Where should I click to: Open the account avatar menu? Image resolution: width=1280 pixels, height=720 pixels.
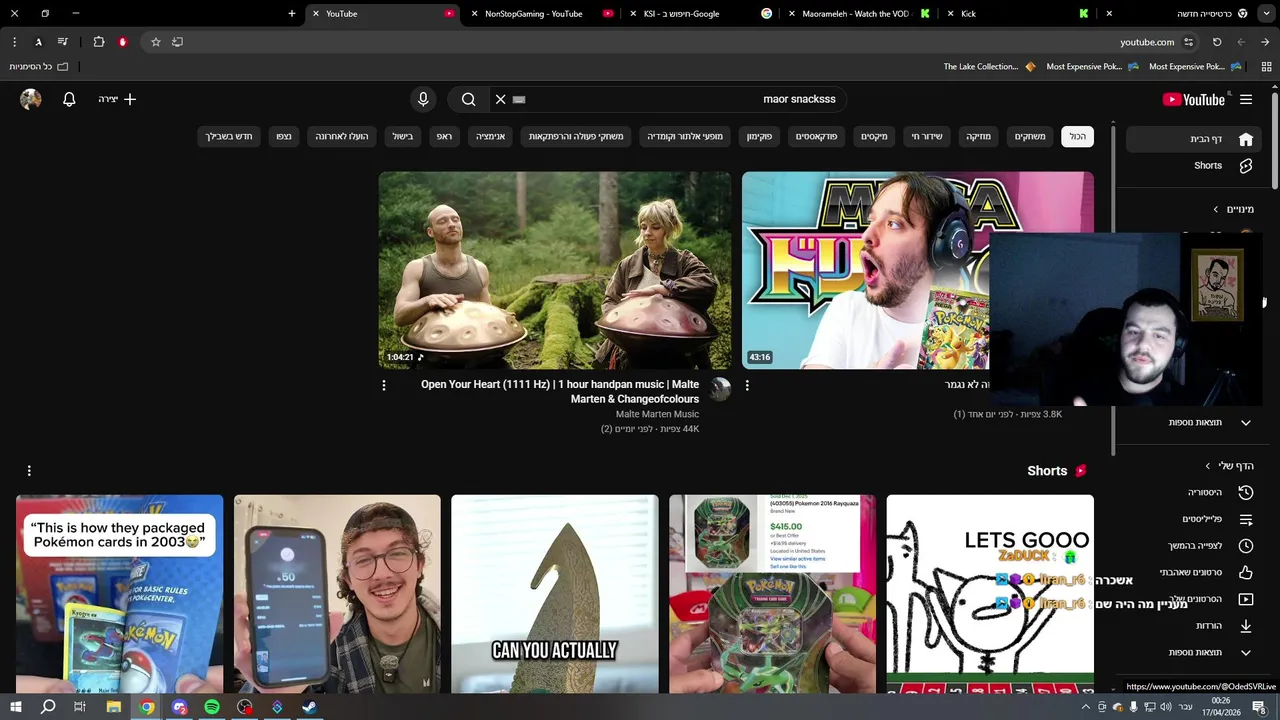pos(31,99)
